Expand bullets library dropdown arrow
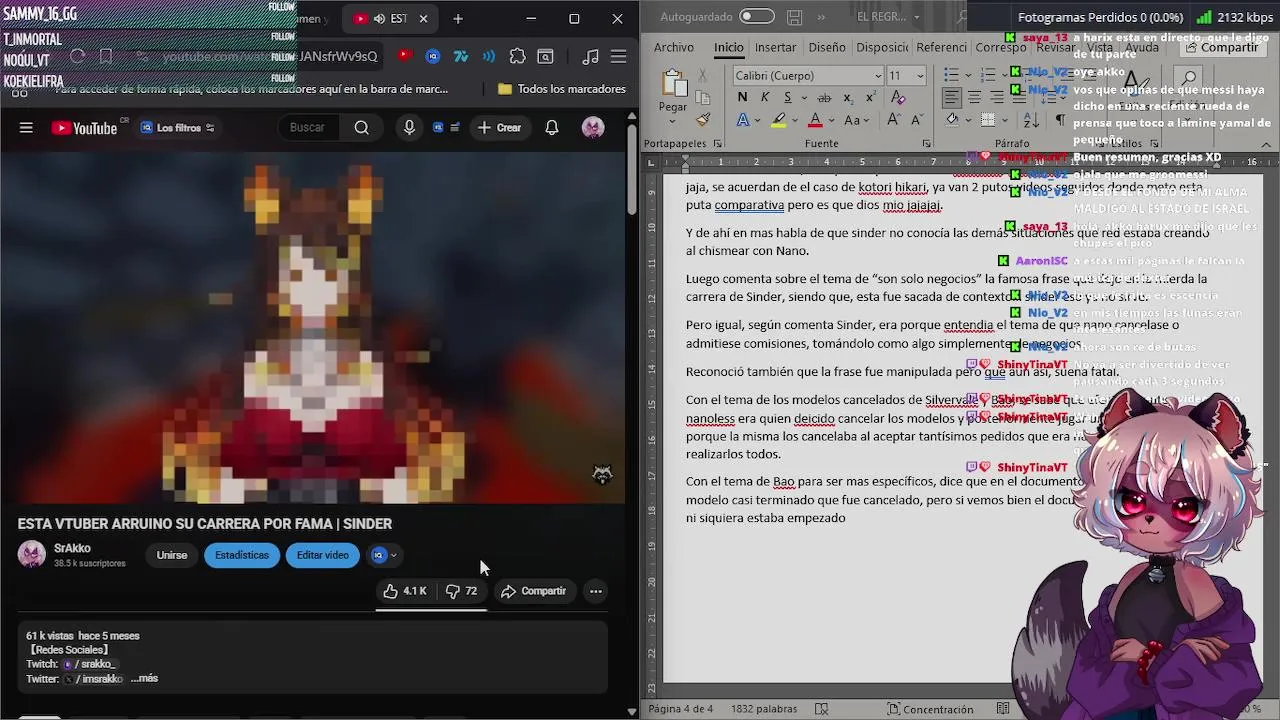1280x720 pixels. pyautogui.click(x=967, y=76)
